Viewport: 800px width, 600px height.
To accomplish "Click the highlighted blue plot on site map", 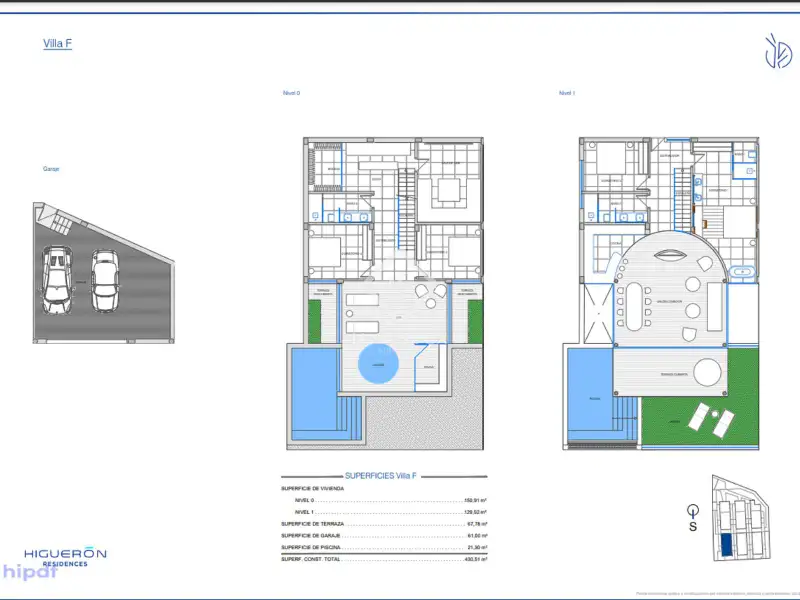I will [x=727, y=544].
